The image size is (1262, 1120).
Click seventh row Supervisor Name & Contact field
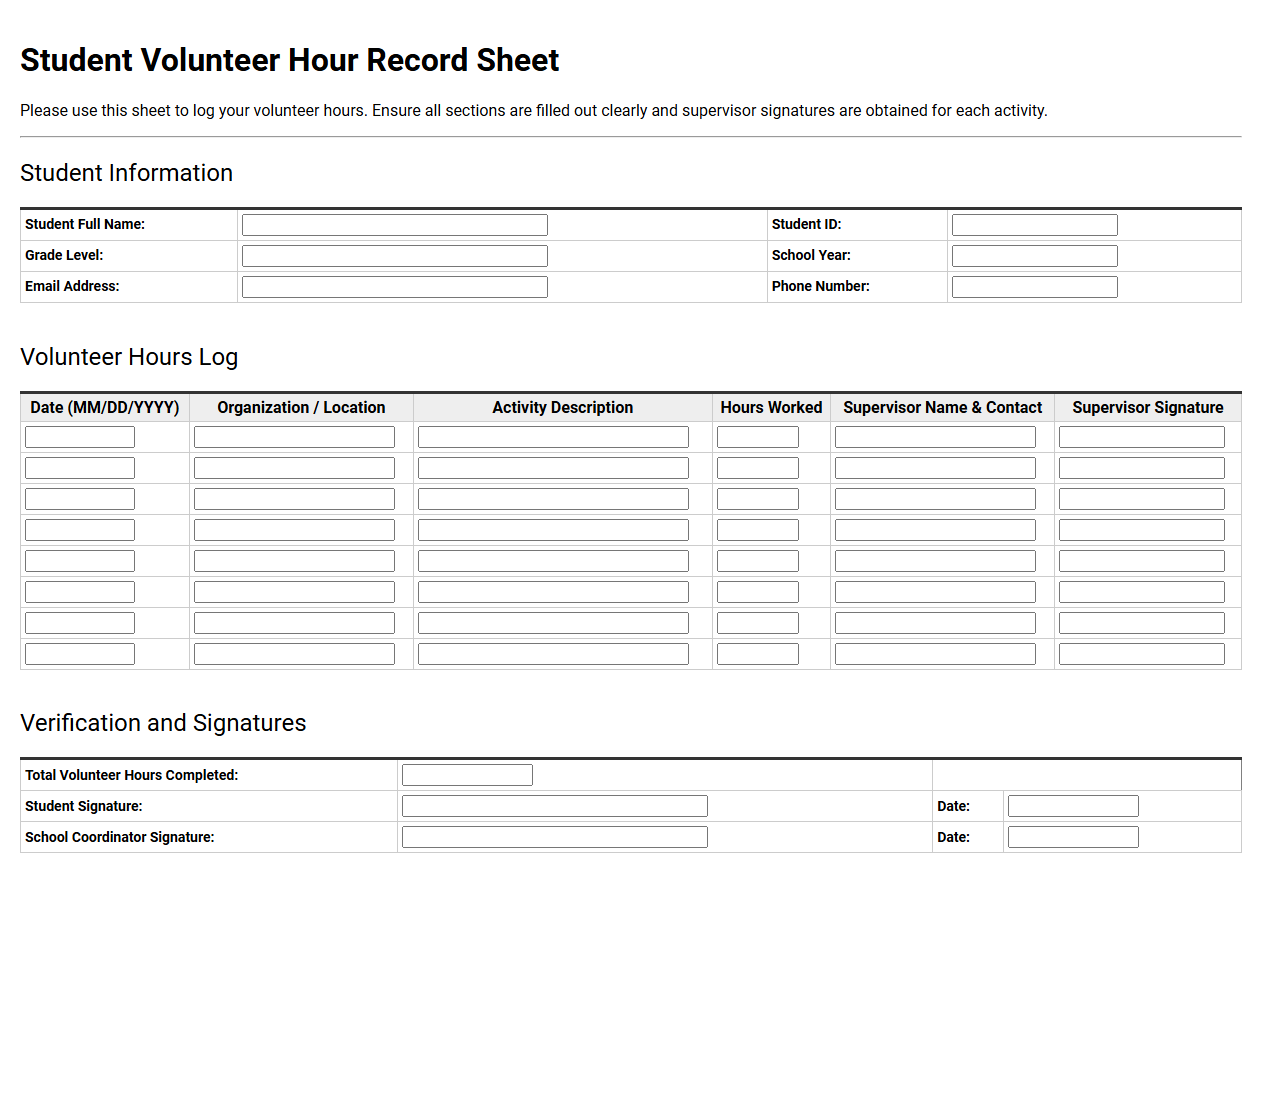(935, 623)
